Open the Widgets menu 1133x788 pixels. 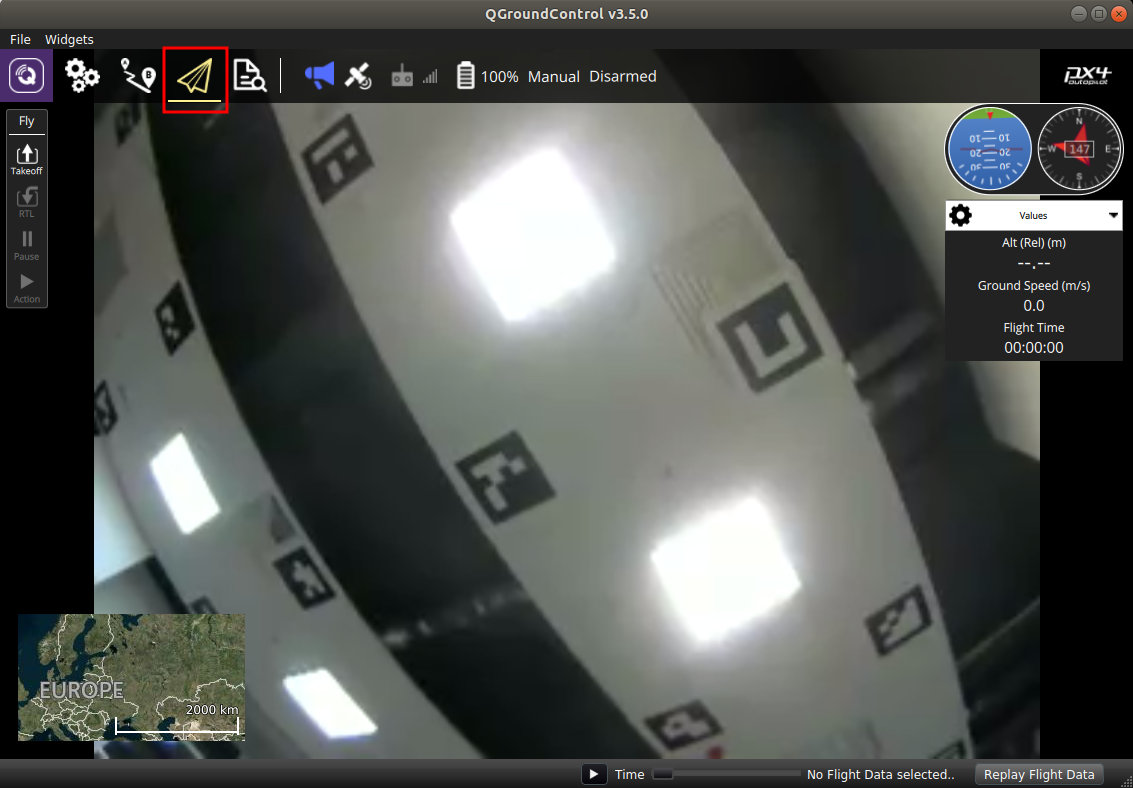(69, 39)
